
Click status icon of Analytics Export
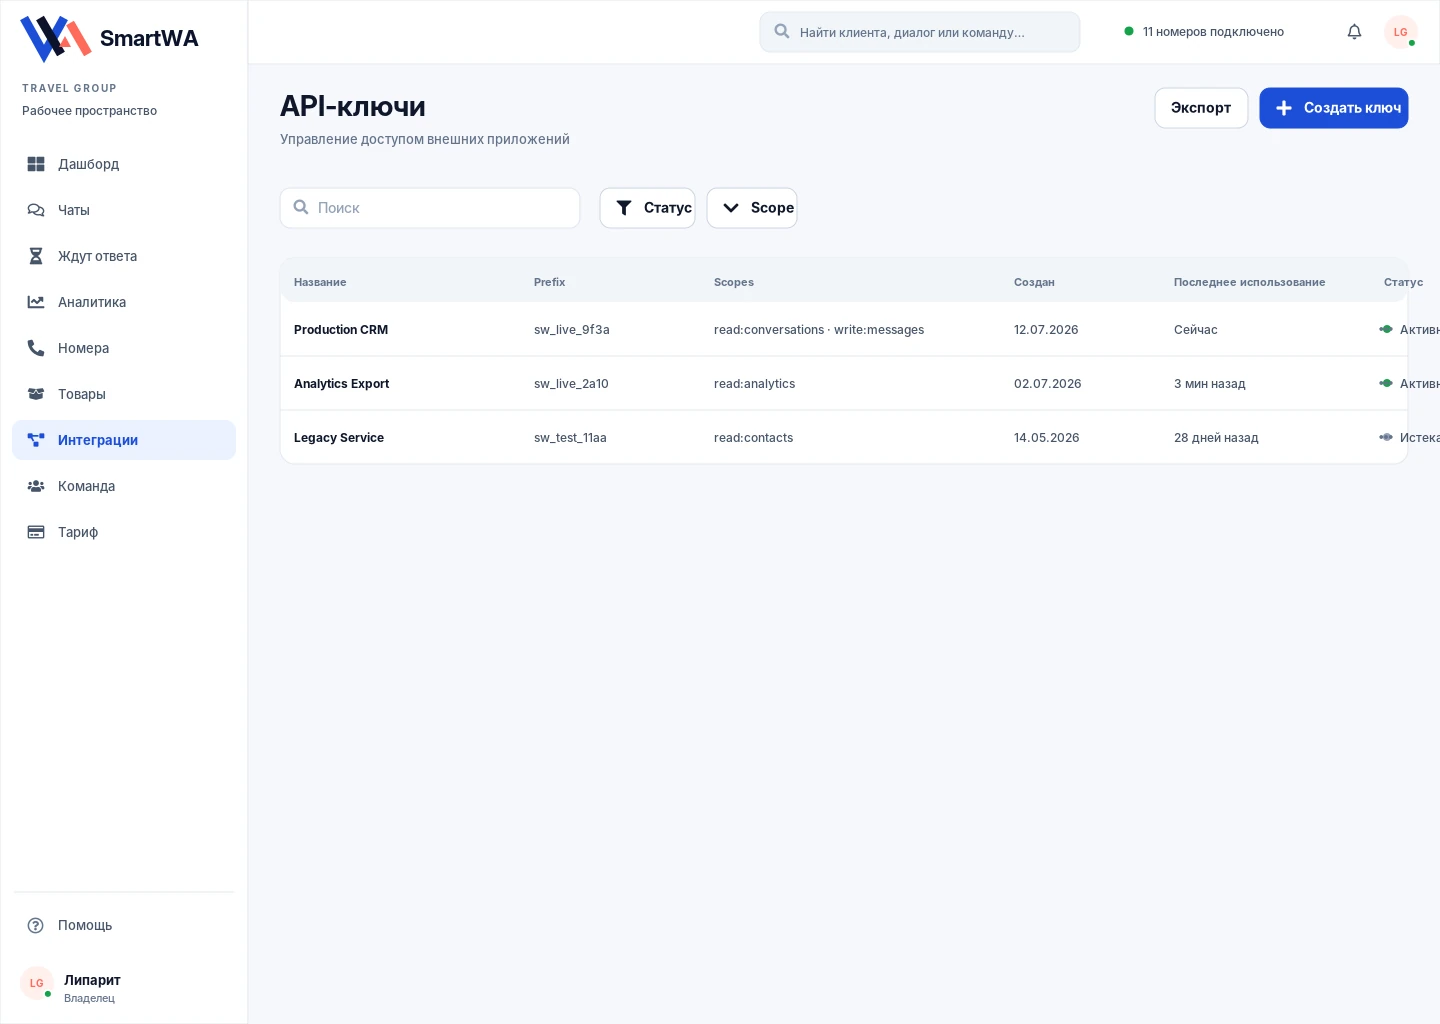(x=1386, y=383)
